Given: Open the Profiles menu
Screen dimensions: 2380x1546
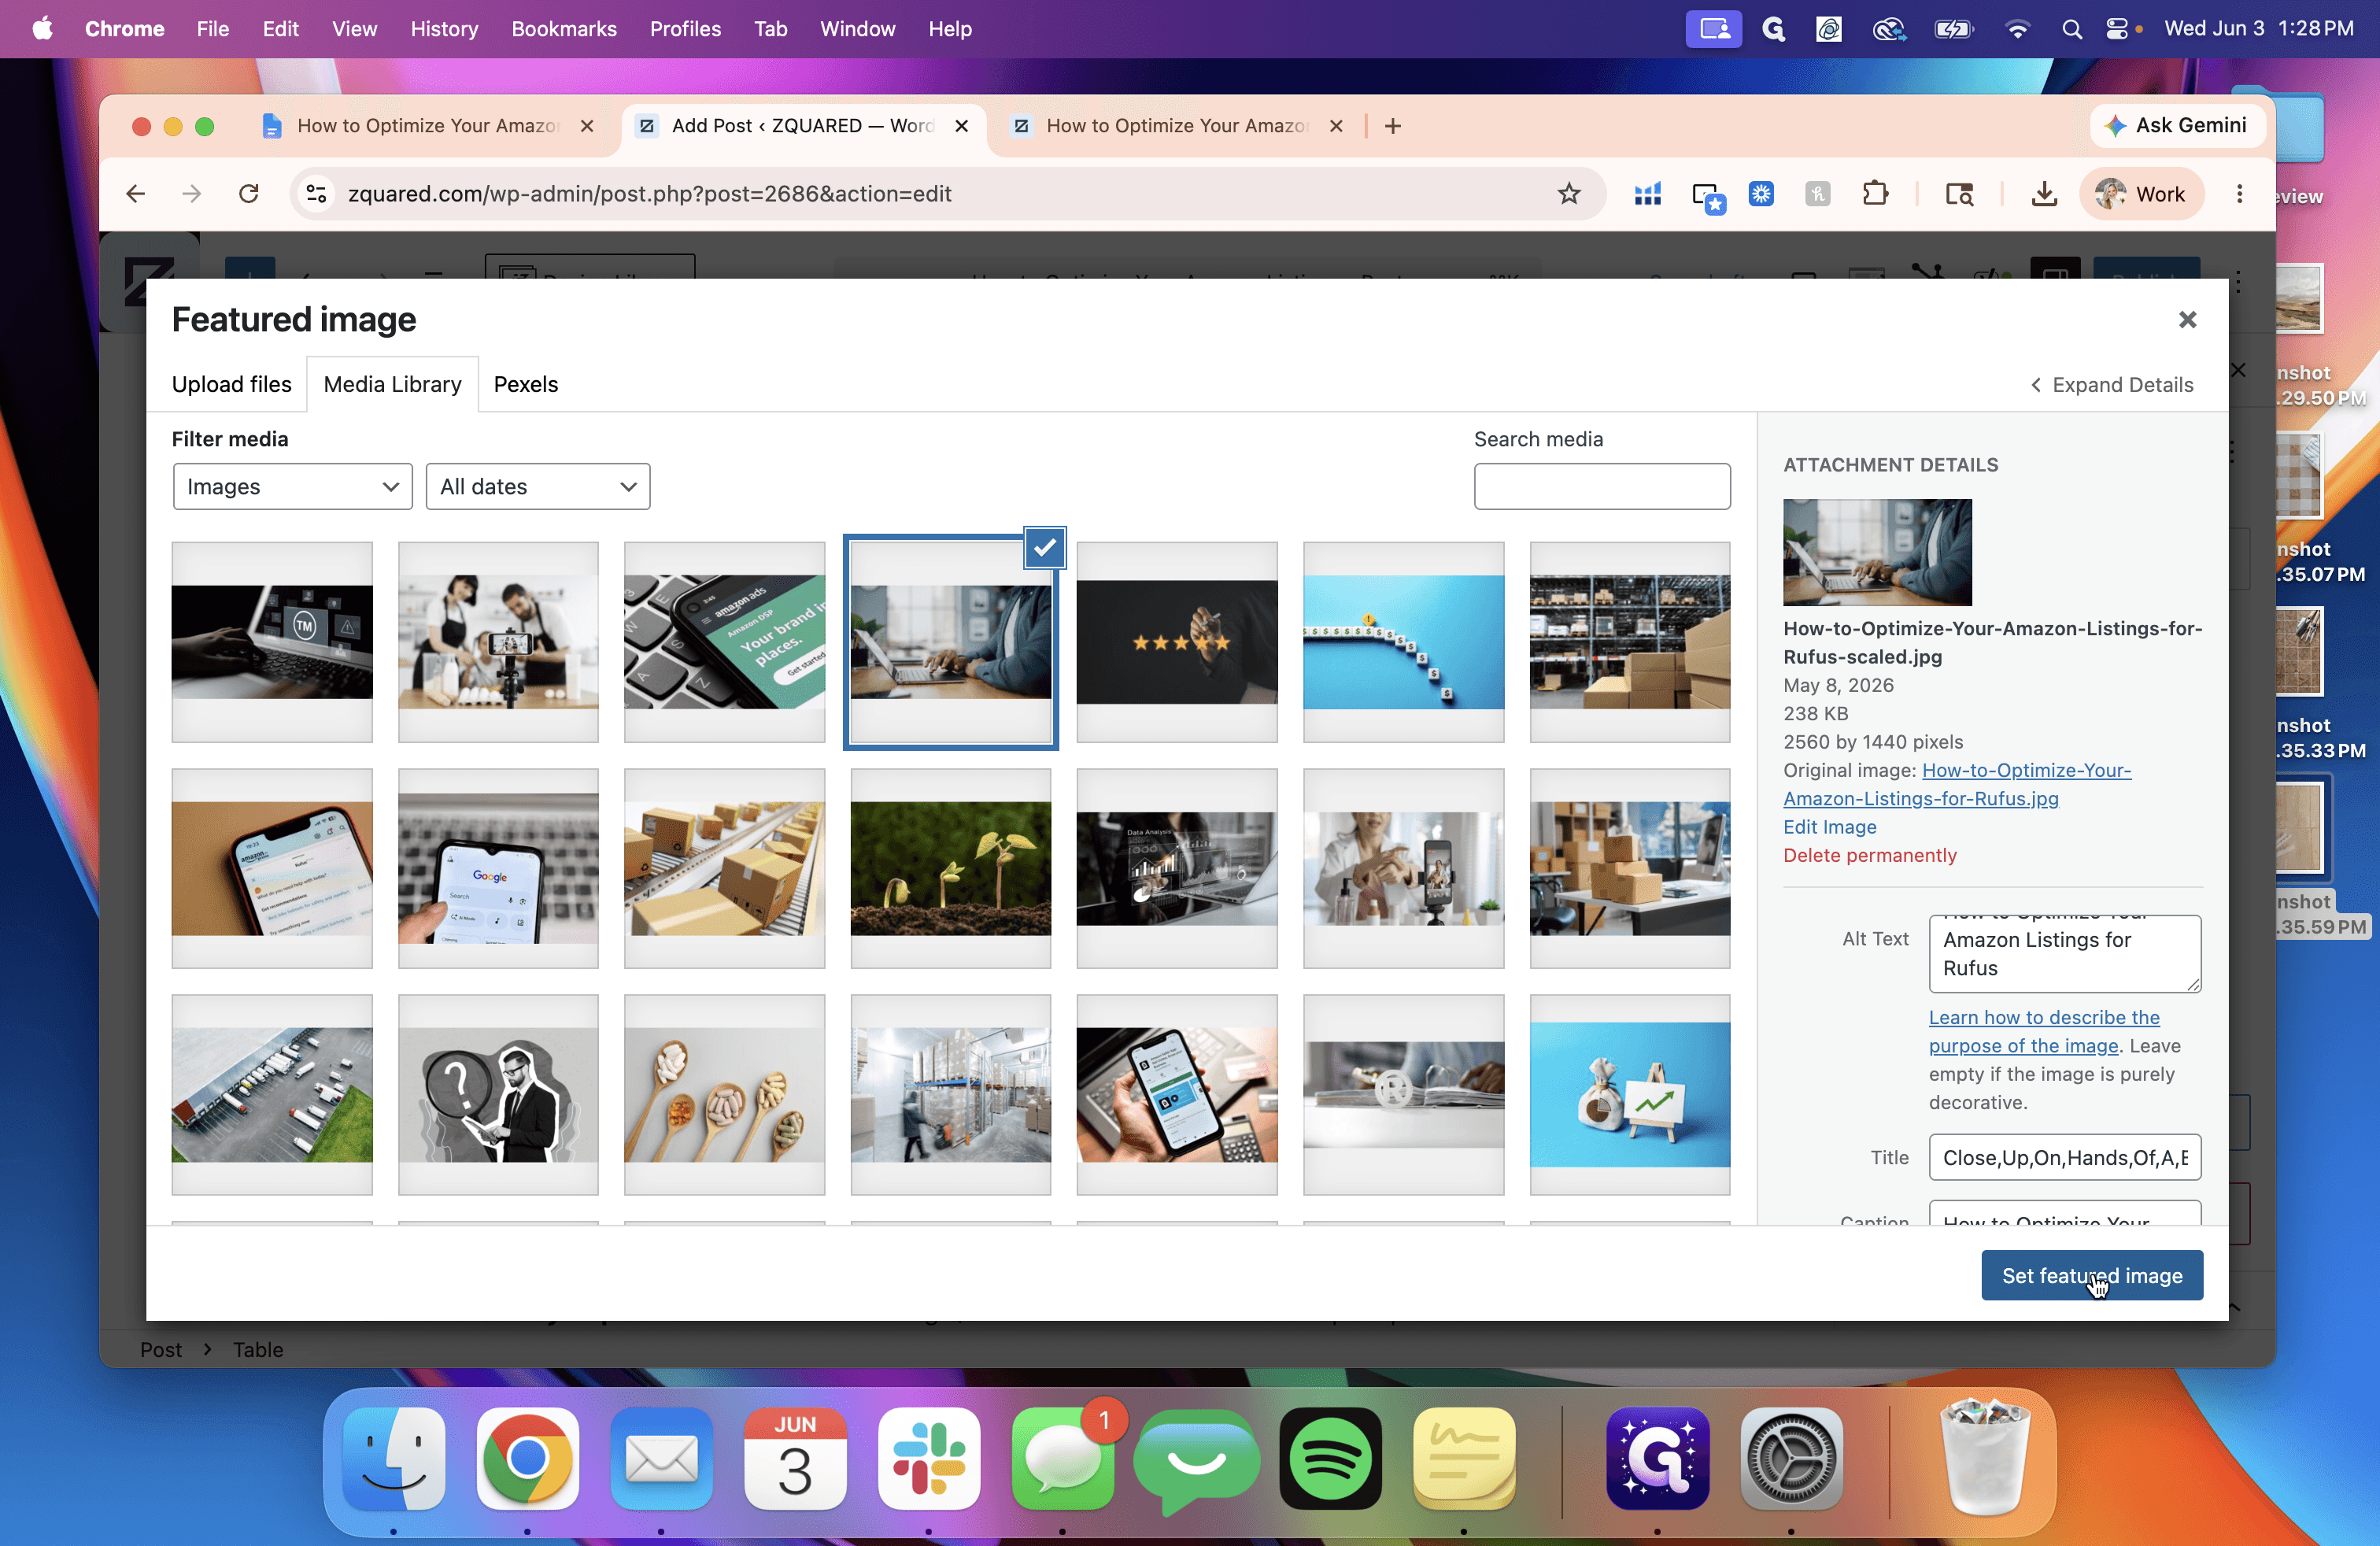Looking at the screenshot, I should click(685, 29).
